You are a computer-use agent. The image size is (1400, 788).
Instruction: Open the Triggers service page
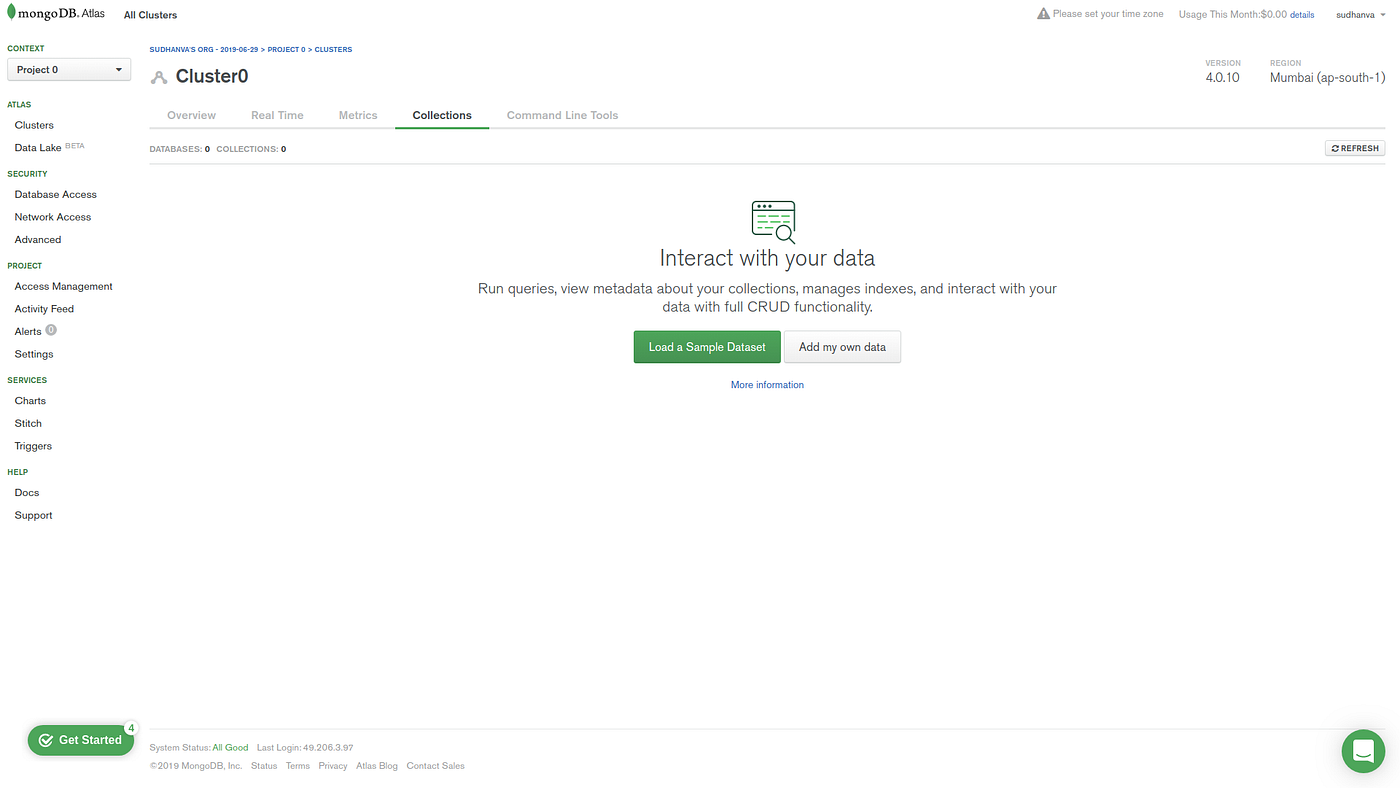(32, 445)
